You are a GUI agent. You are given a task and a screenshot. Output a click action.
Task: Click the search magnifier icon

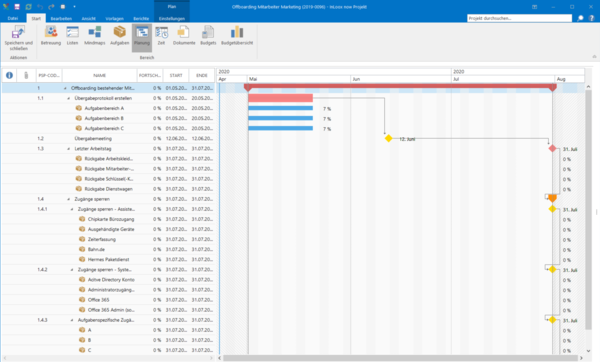click(580, 18)
